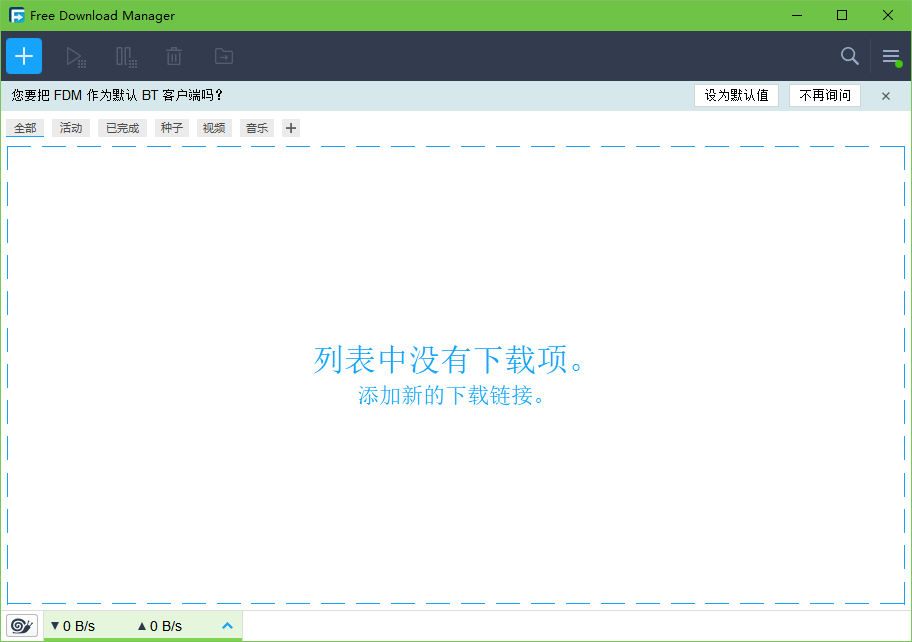The width and height of the screenshot is (912, 642).
Task: Open the main menu hamburger icon
Action: [891, 56]
